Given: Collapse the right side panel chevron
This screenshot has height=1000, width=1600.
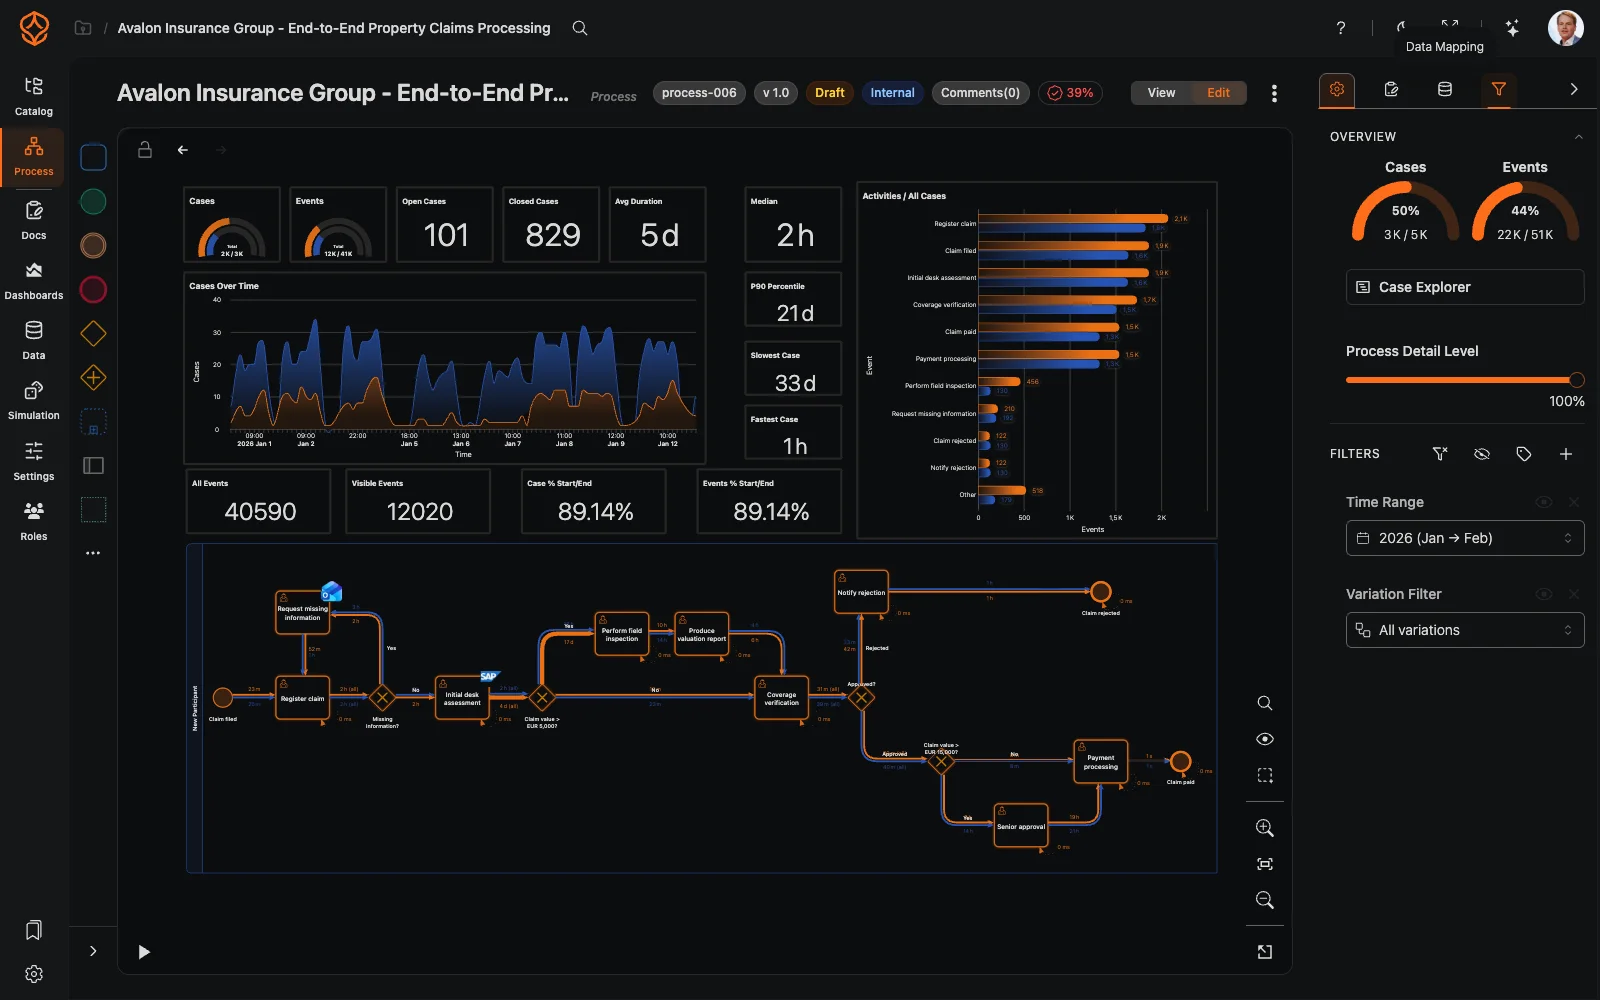Looking at the screenshot, I should coord(1574,89).
